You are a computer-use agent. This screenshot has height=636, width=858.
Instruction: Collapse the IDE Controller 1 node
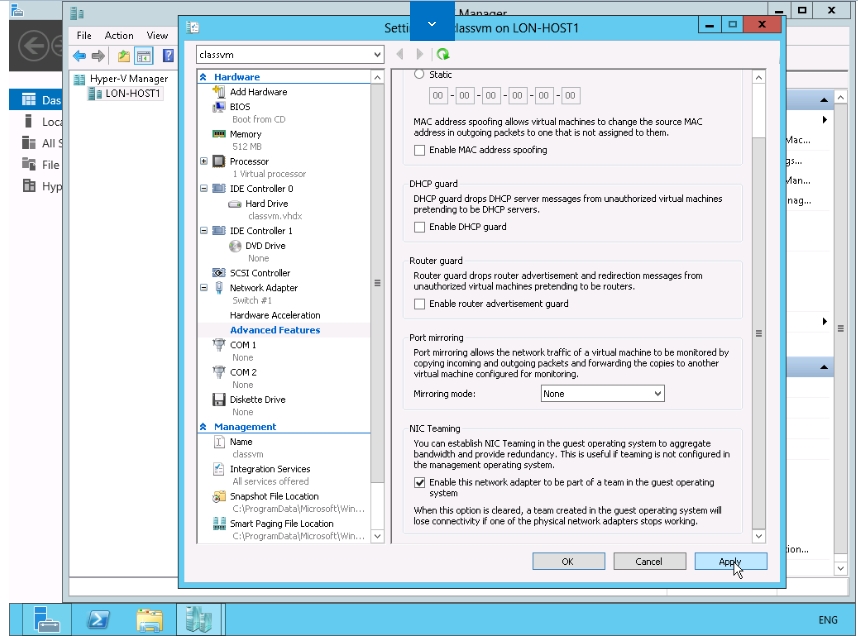coord(204,230)
